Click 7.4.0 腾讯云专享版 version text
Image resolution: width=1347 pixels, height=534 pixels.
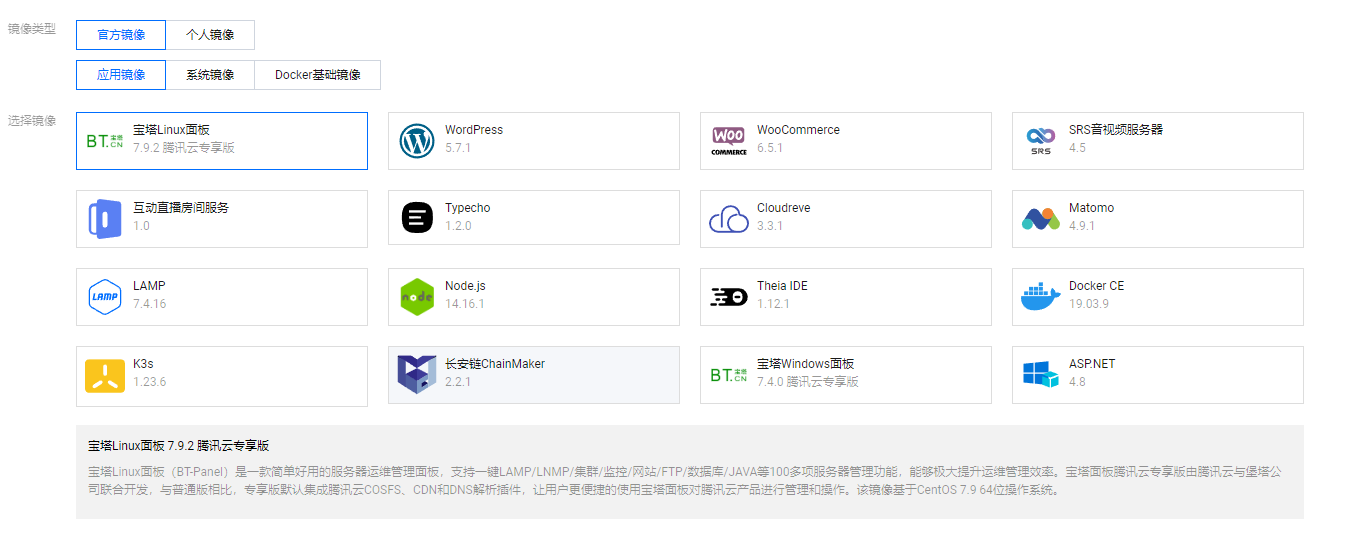coord(808,382)
